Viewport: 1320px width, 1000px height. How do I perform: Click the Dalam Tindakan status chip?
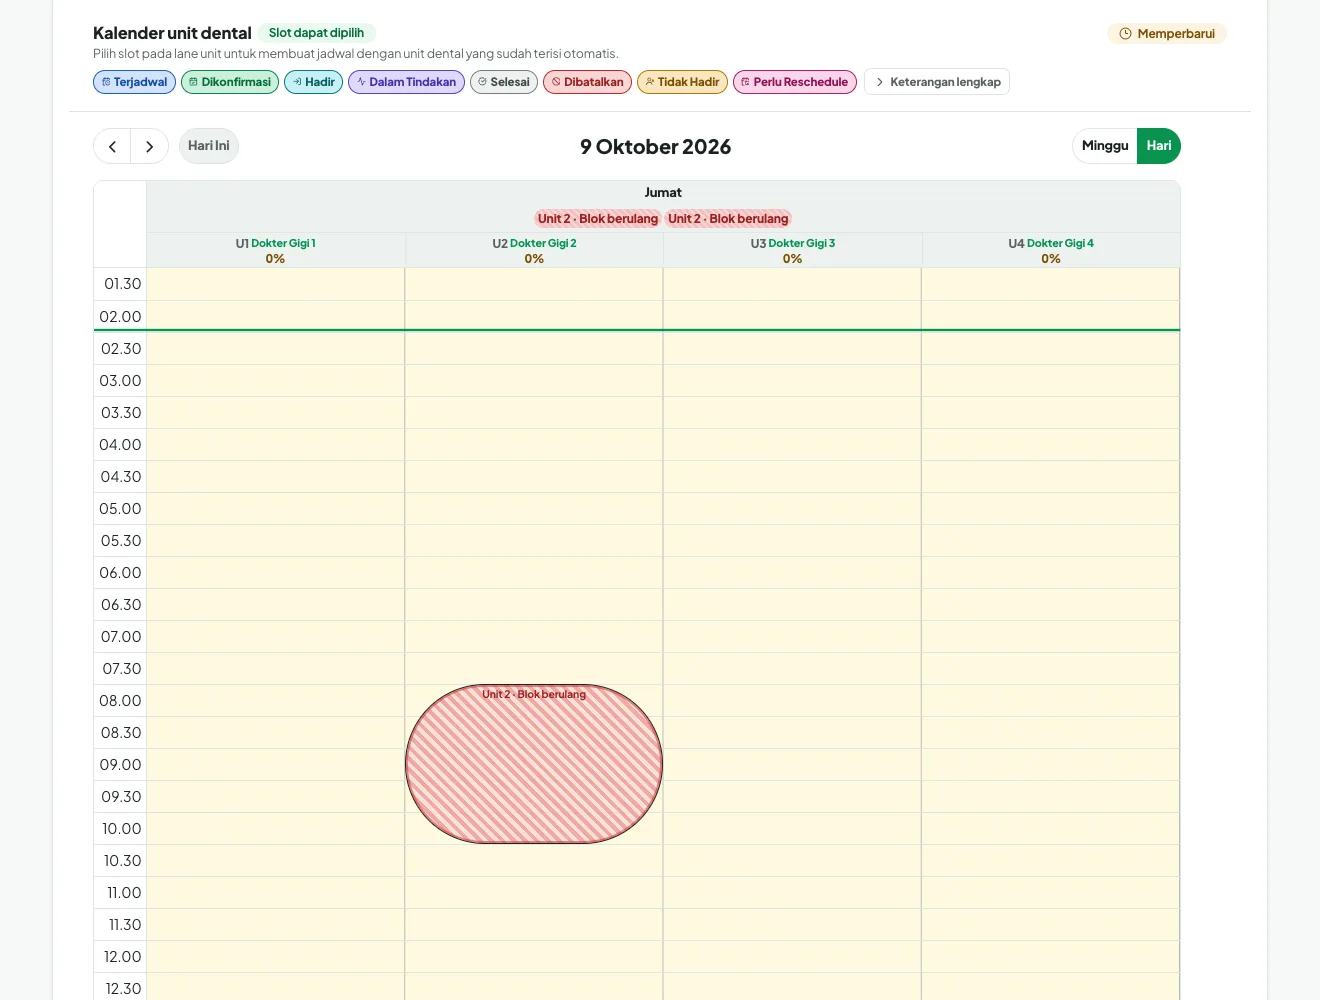click(x=406, y=82)
